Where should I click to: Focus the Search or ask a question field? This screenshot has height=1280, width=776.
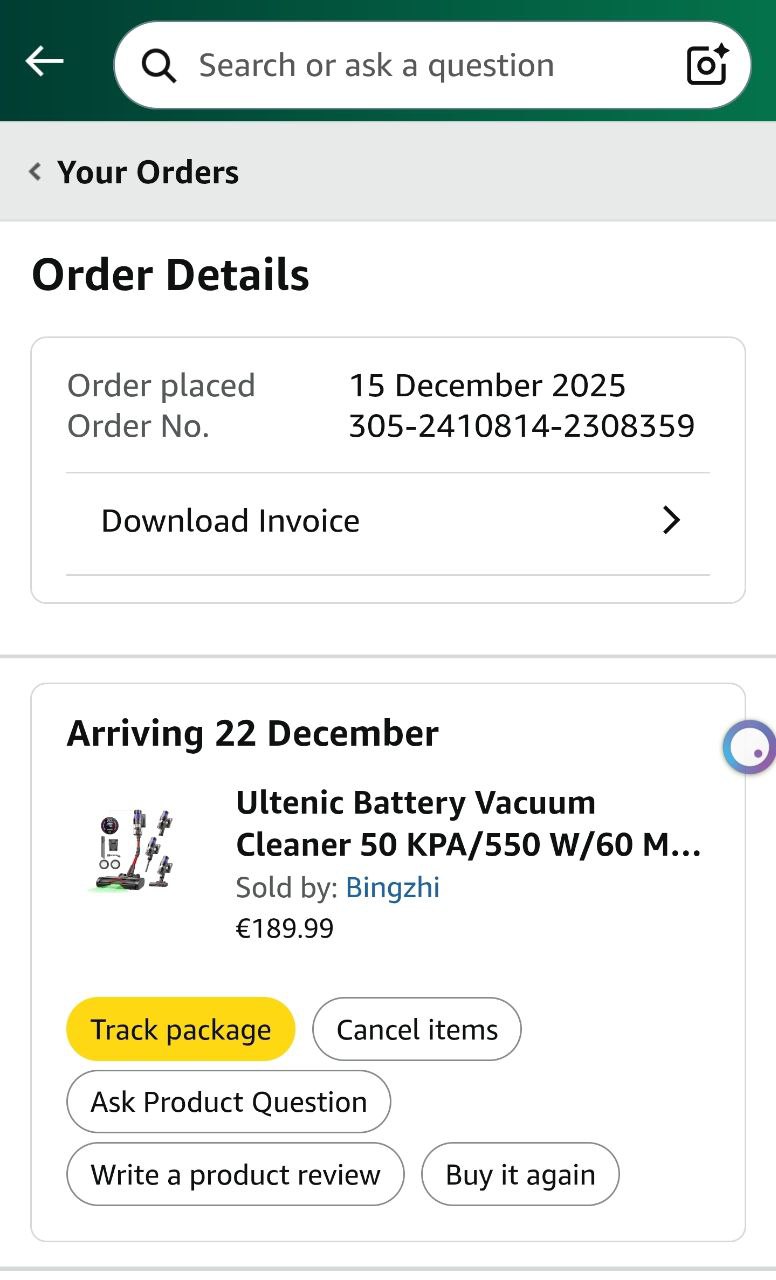click(400, 66)
